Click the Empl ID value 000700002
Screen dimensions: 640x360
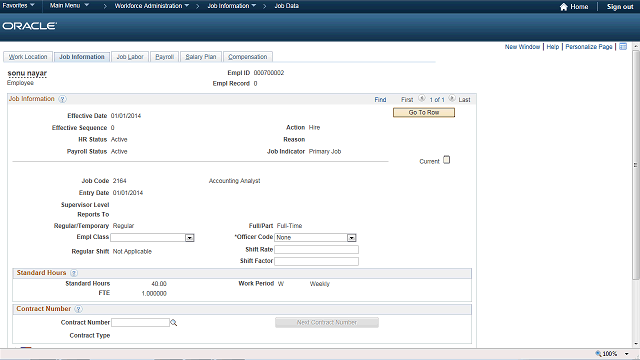pos(269,73)
